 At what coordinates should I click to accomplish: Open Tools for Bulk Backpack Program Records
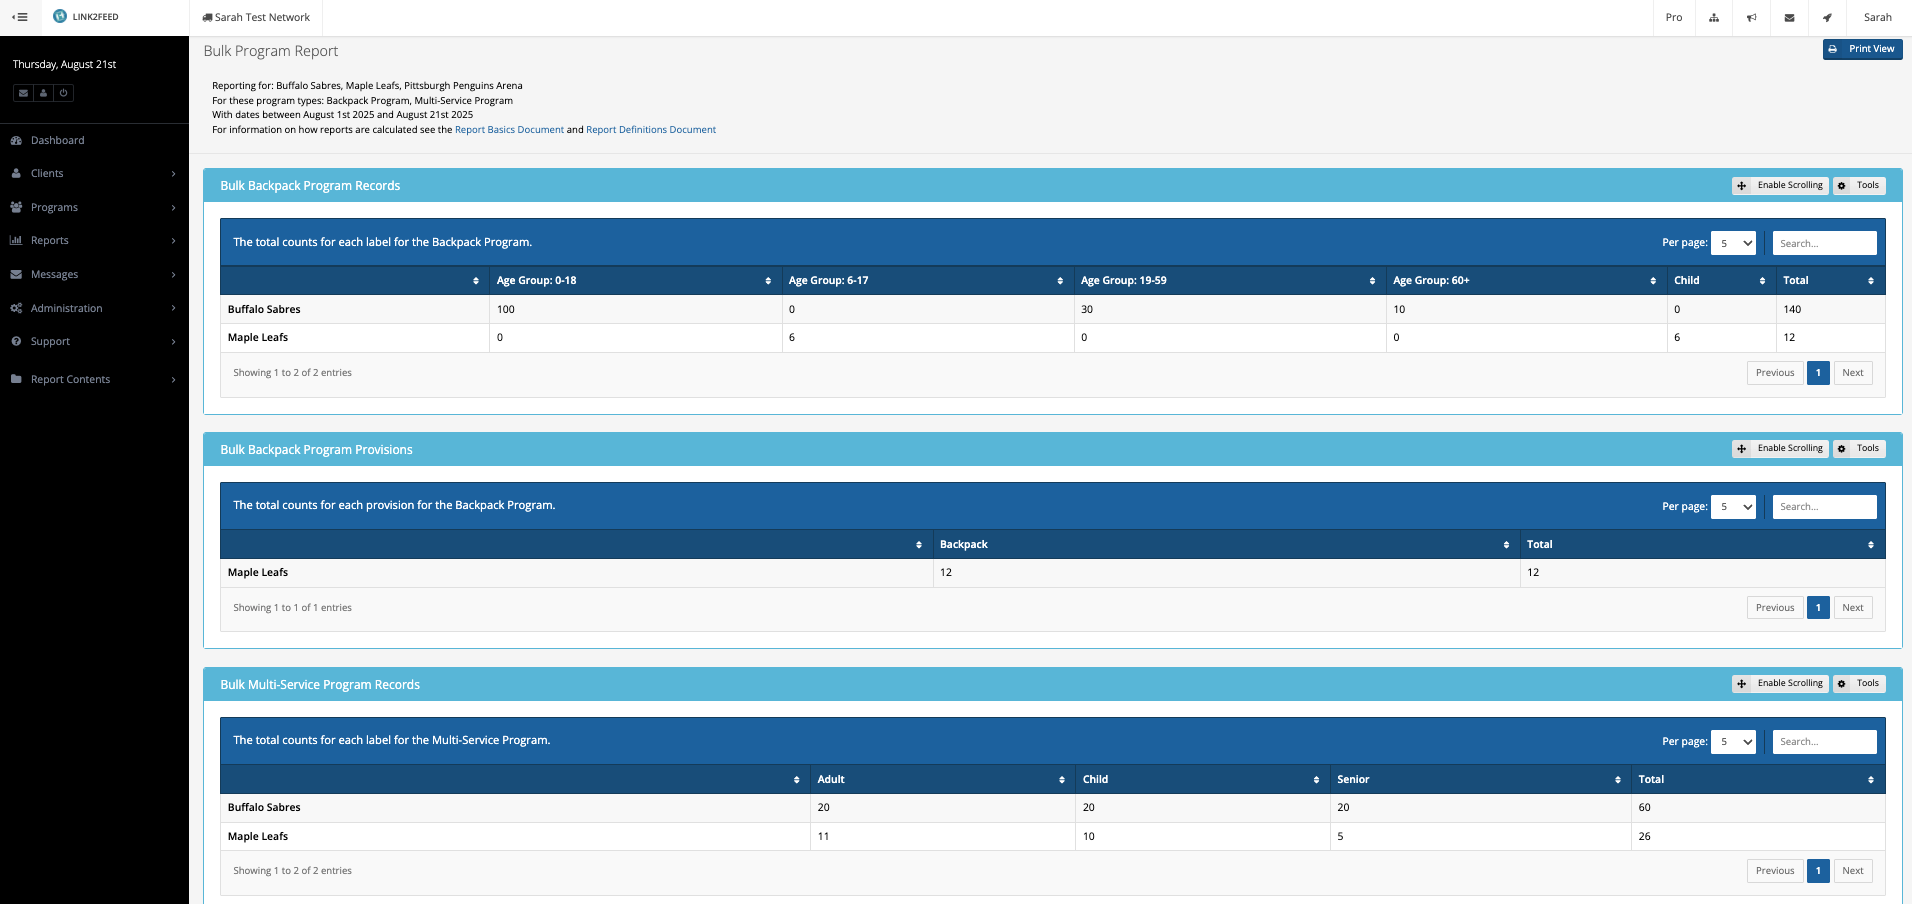[1859, 185]
